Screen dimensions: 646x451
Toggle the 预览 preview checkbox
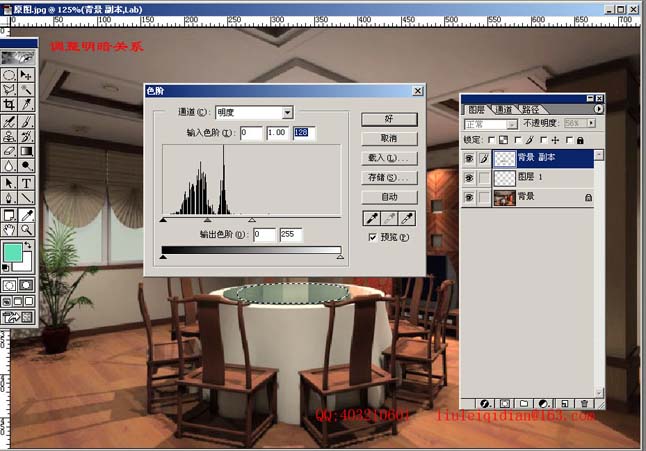pos(372,237)
